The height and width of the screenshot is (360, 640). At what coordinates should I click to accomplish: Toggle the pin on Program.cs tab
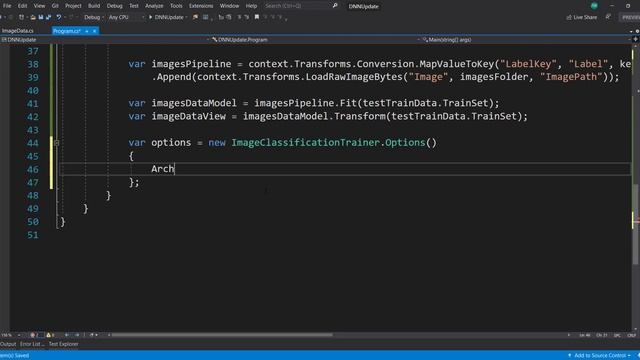point(87,31)
